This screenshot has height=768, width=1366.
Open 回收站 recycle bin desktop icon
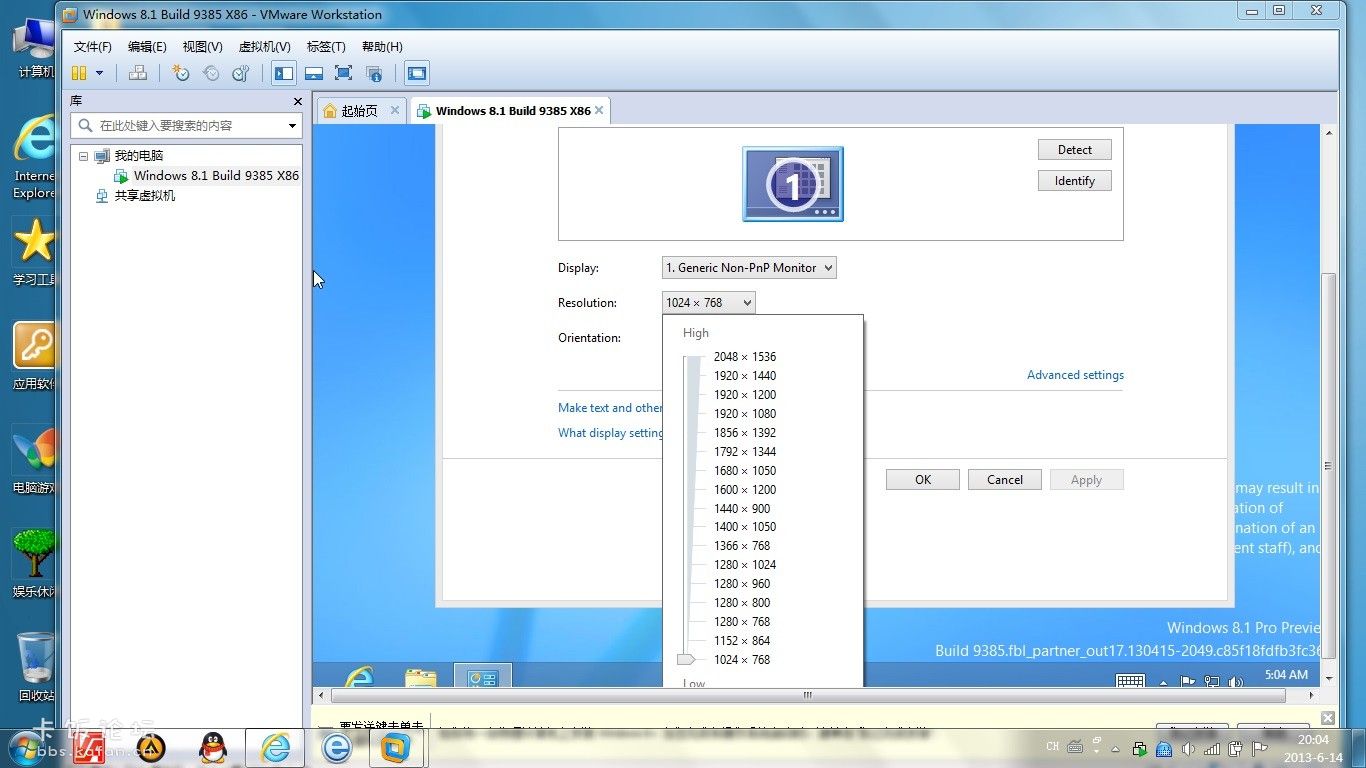click(x=35, y=666)
